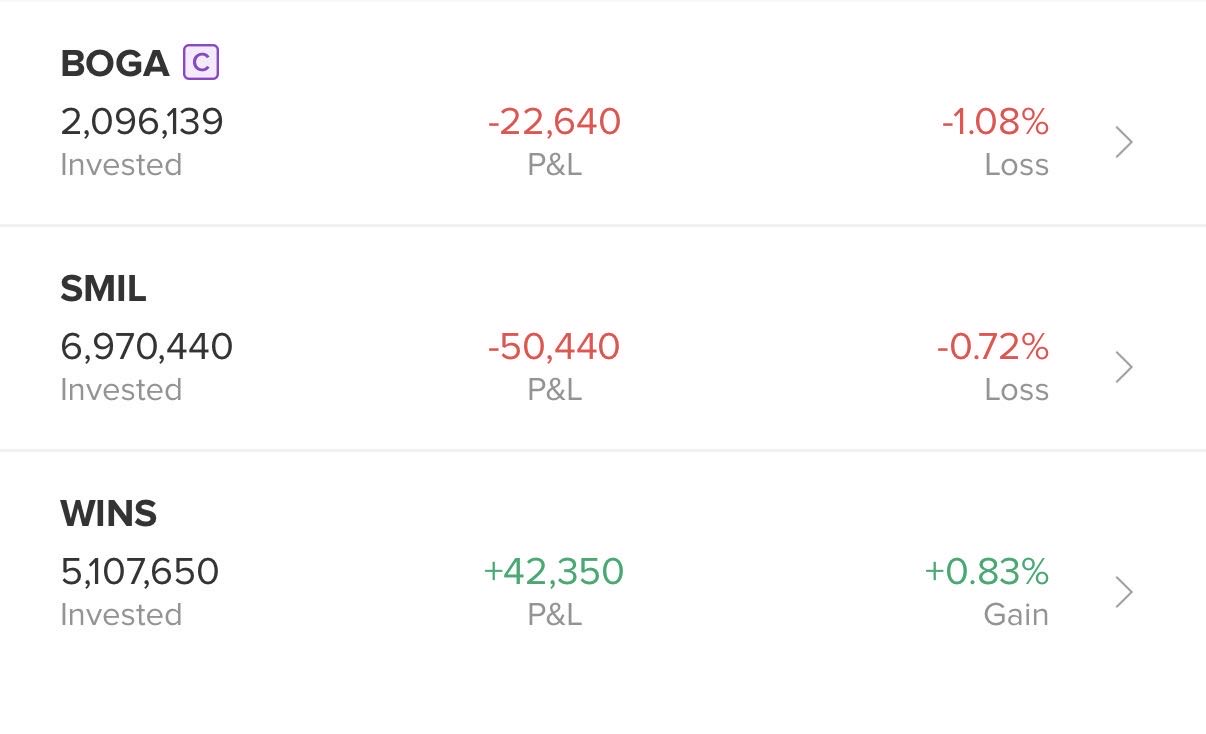Tap WINS P&L value +42,350
The height and width of the screenshot is (734, 1206).
tap(554, 572)
